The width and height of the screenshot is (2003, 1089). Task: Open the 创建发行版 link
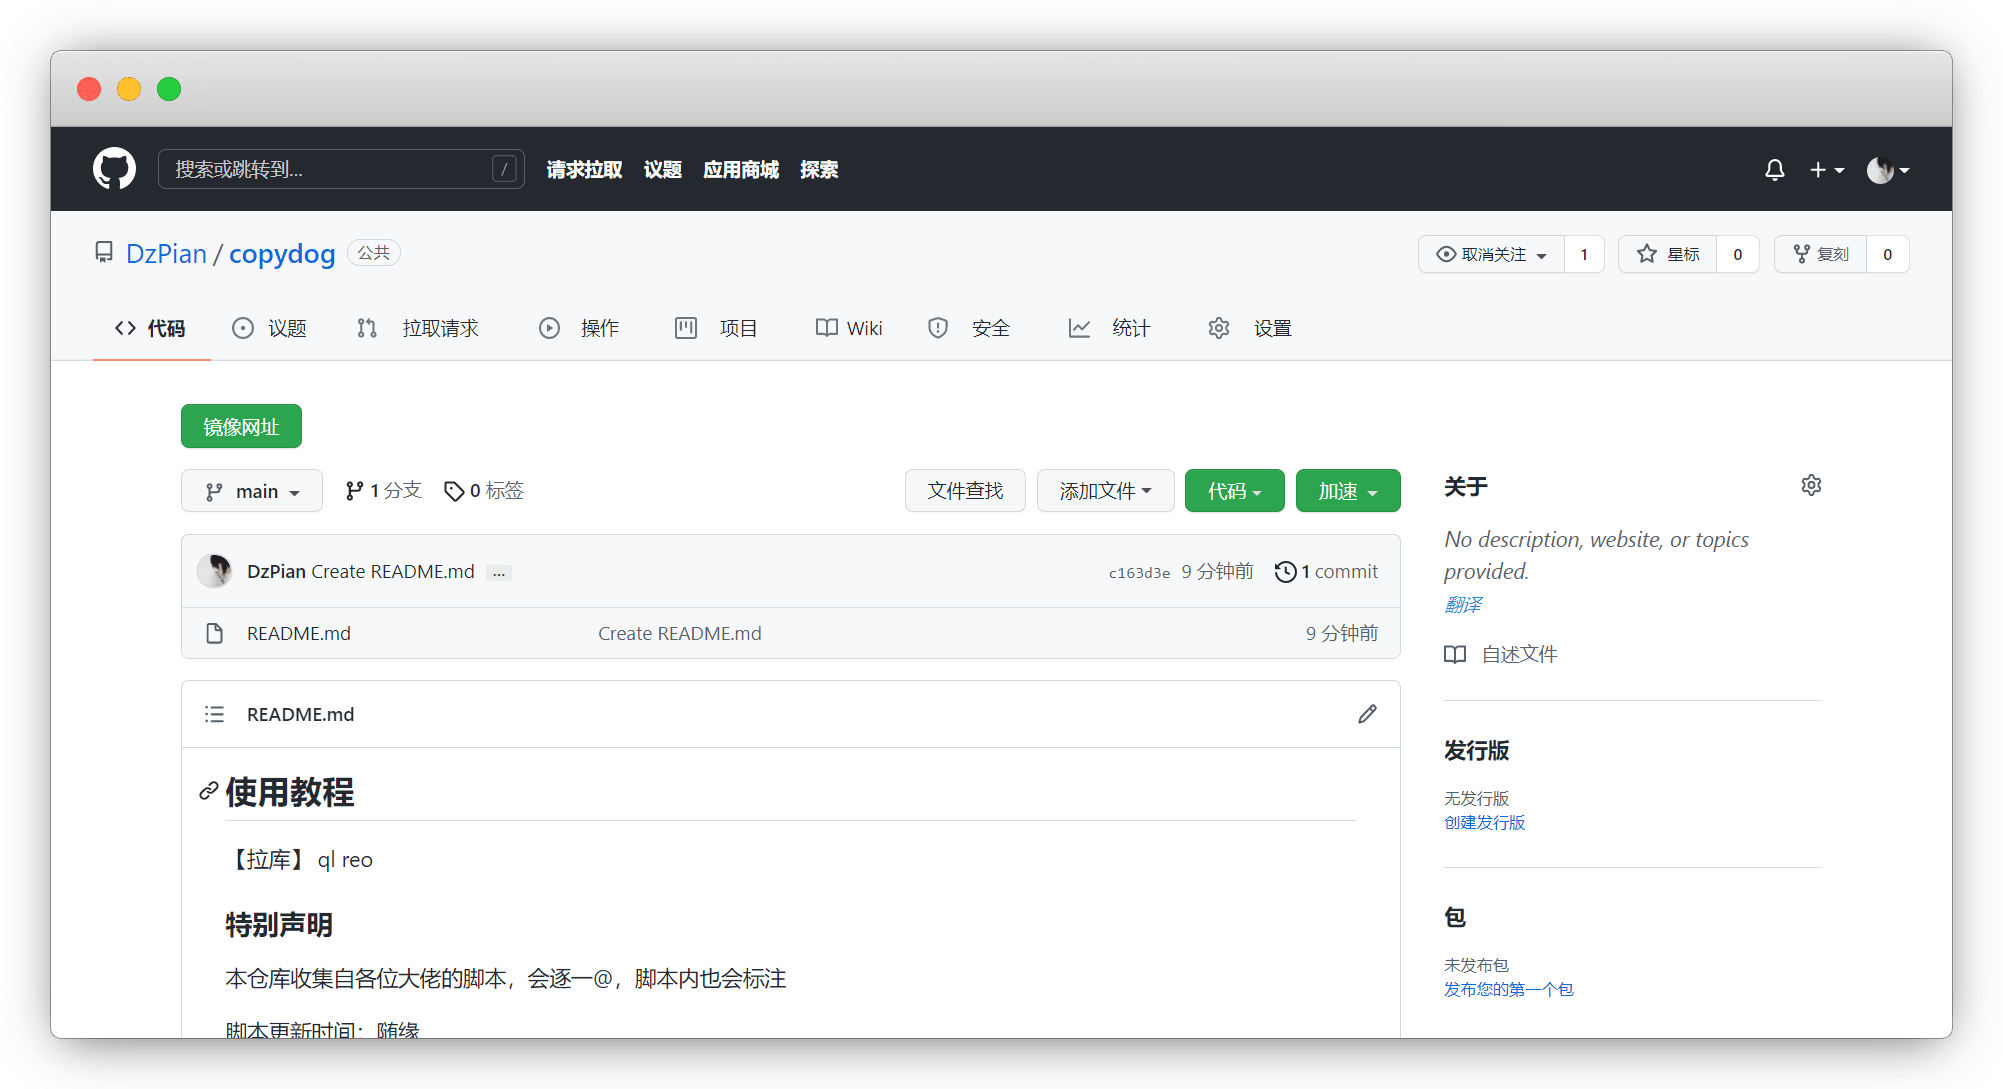1483,822
